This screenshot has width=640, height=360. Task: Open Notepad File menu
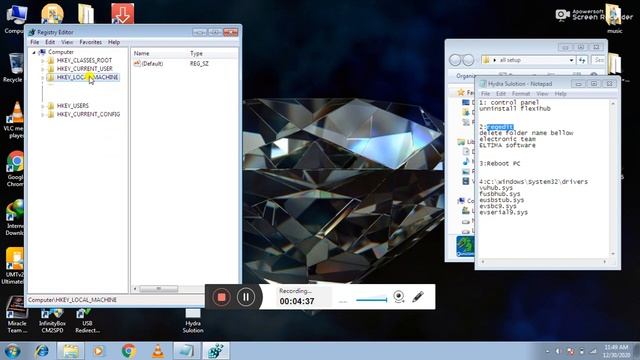[485, 94]
